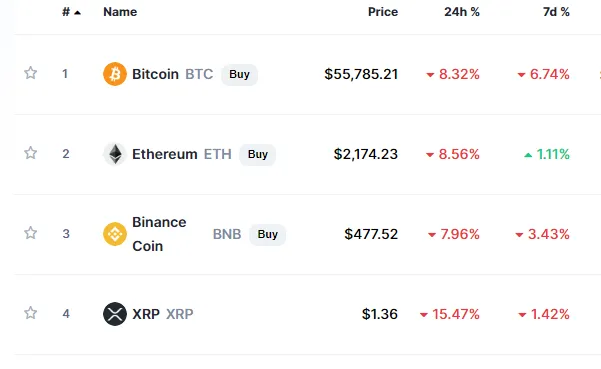Click the XRP price $1.36
The width and height of the screenshot is (601, 369).
[379, 314]
